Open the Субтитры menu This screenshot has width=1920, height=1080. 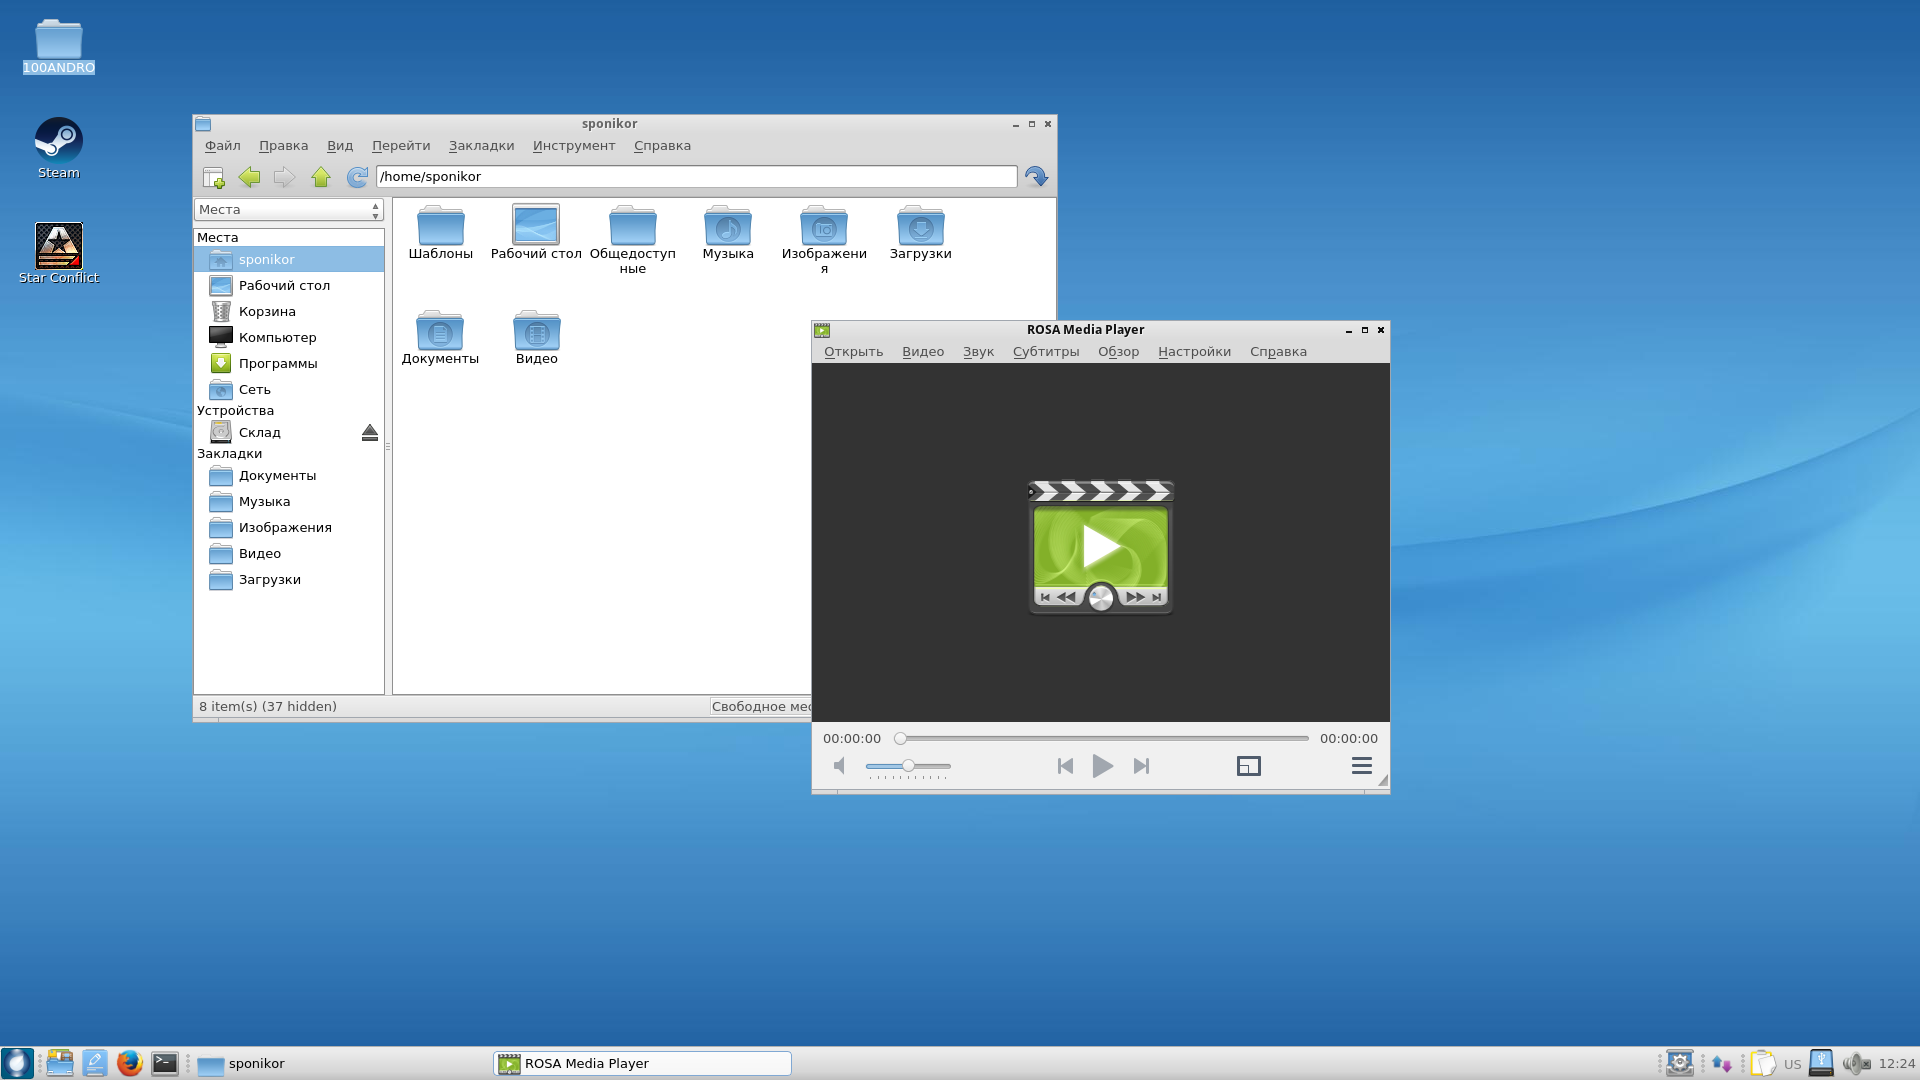(1045, 352)
